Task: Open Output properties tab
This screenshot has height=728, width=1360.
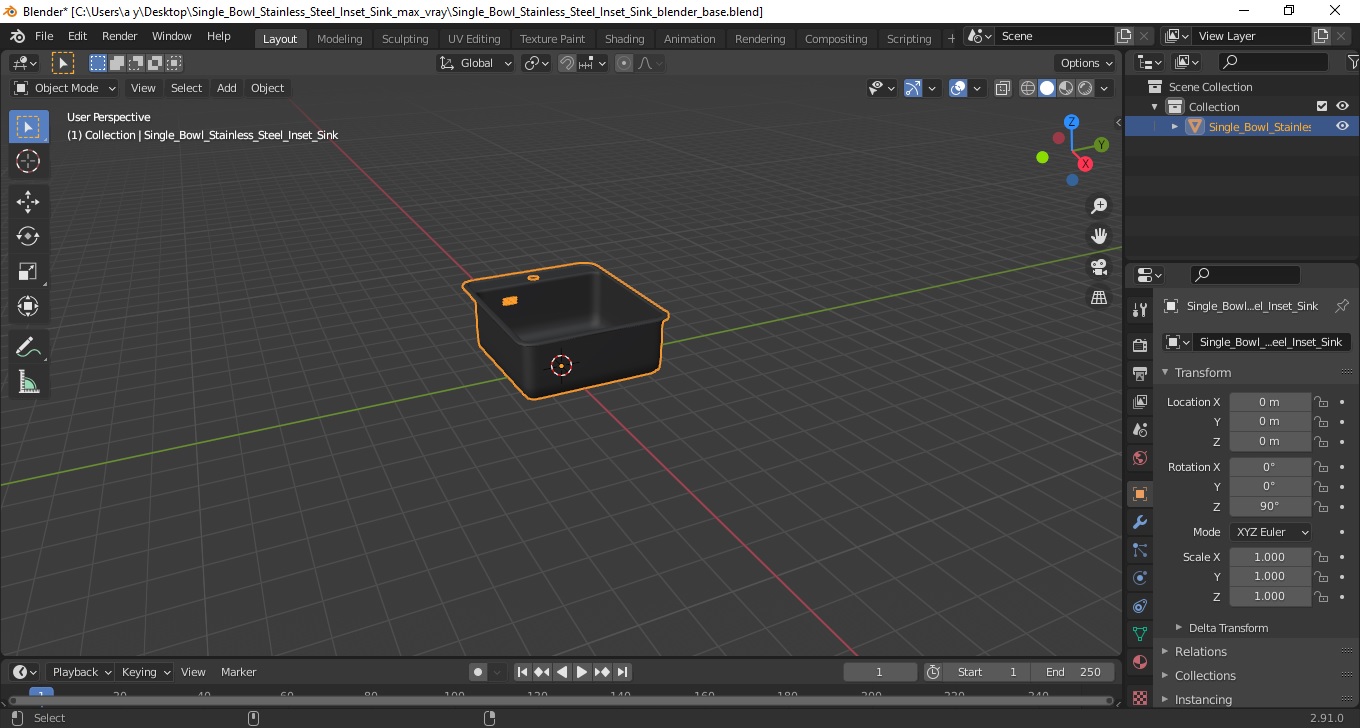Action: pos(1139,374)
